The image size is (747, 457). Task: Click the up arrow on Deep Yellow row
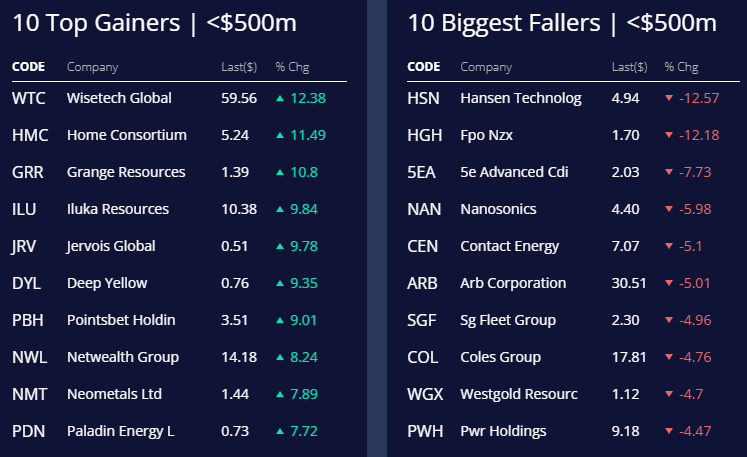tap(281, 283)
